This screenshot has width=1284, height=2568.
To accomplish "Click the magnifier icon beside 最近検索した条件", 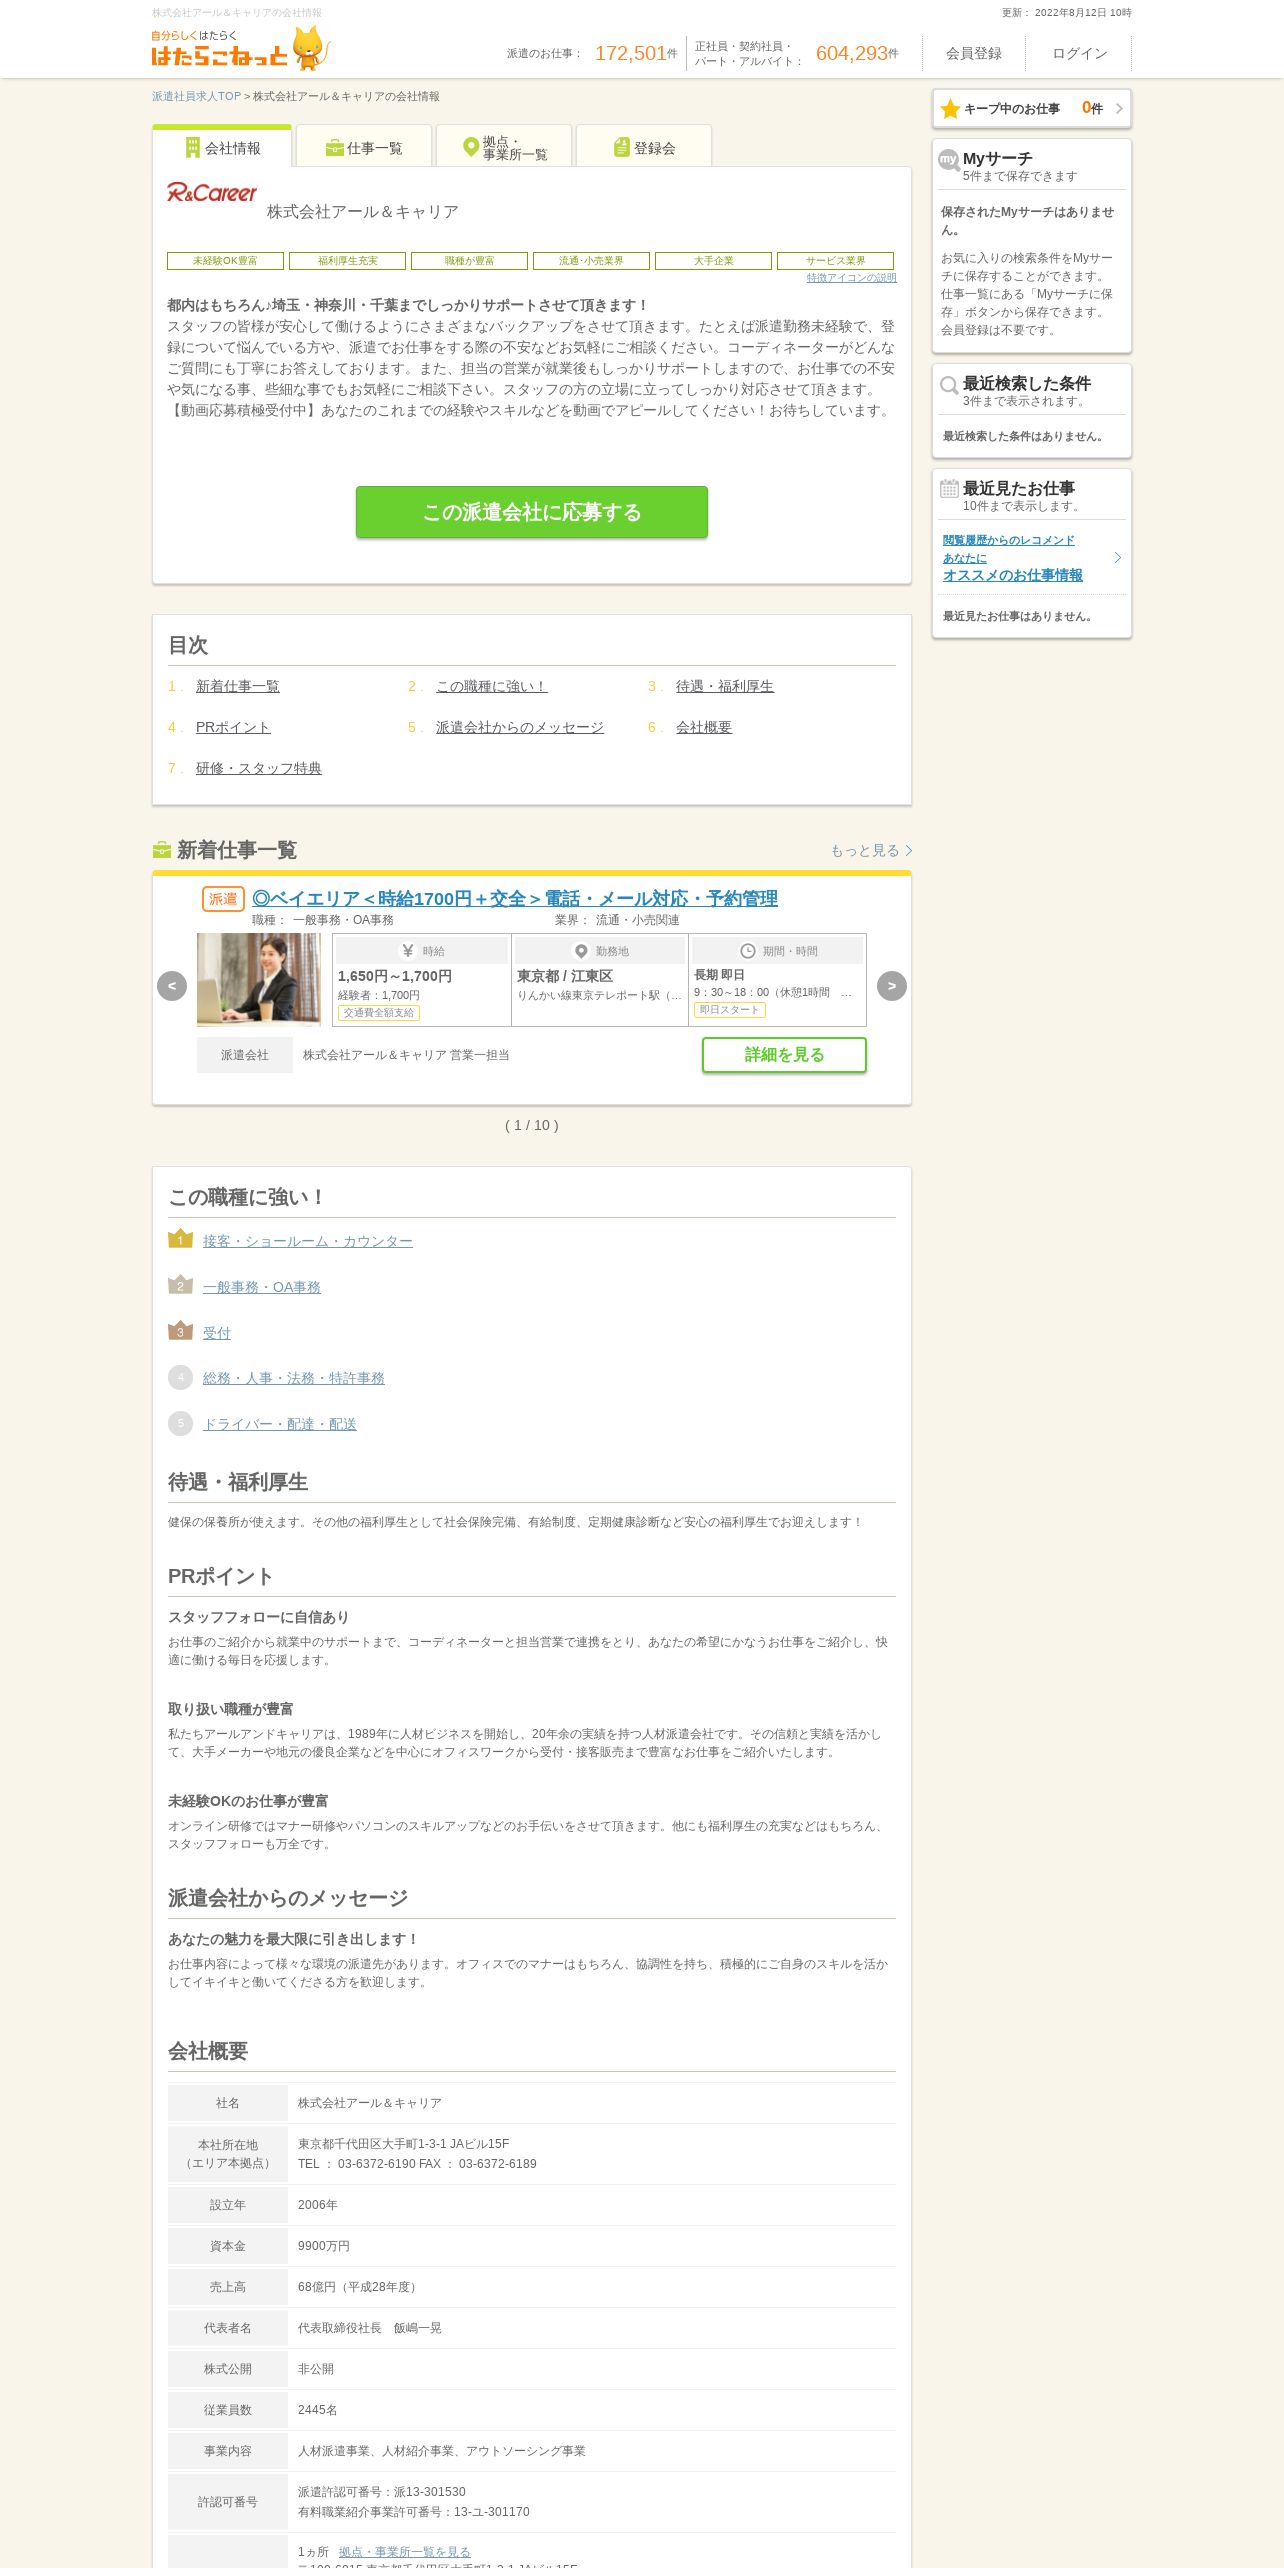I will tap(949, 385).
